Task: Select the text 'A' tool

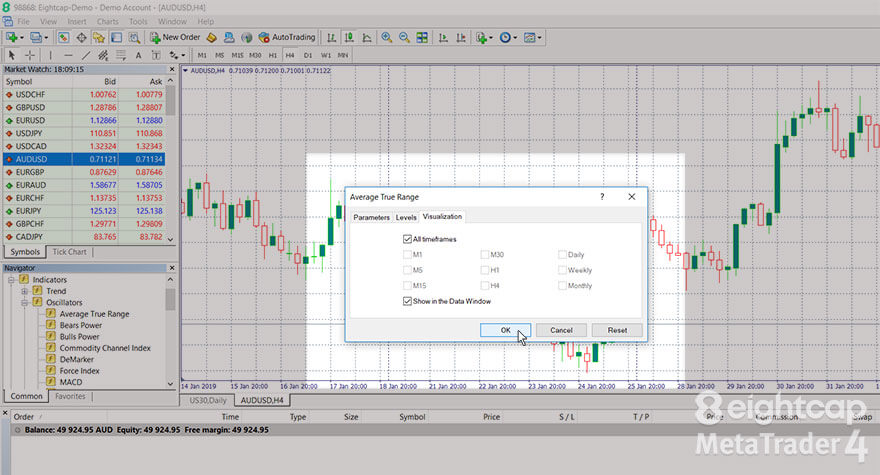Action: coord(138,55)
